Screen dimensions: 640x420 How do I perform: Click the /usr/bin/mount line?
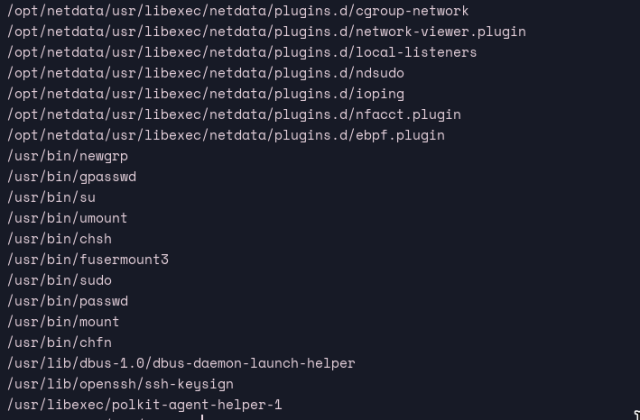point(64,322)
